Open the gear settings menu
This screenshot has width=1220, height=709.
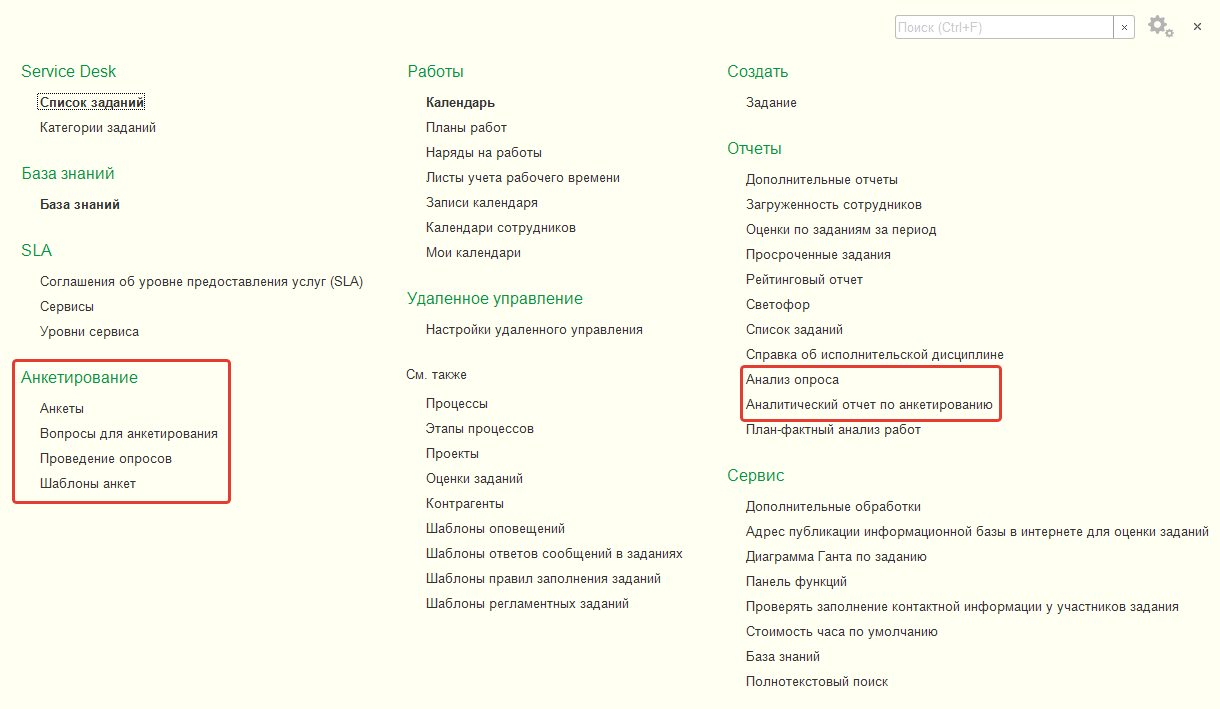1158,26
